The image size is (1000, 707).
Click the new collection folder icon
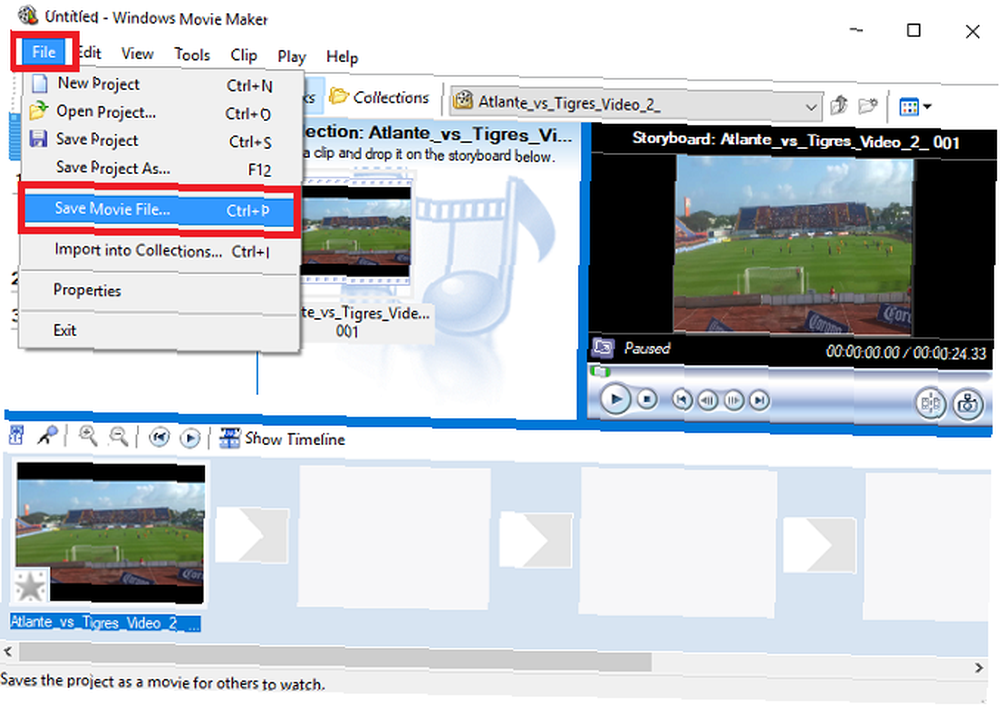pyautogui.click(x=868, y=106)
